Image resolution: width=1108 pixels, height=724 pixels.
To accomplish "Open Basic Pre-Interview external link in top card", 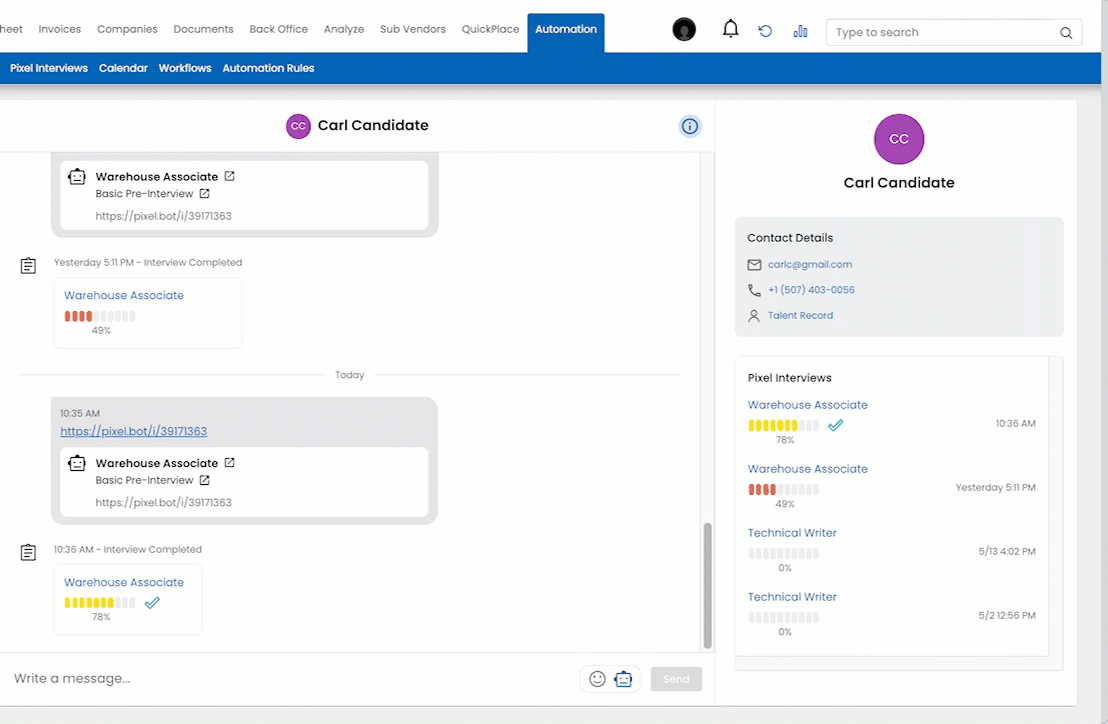I will [x=204, y=194].
